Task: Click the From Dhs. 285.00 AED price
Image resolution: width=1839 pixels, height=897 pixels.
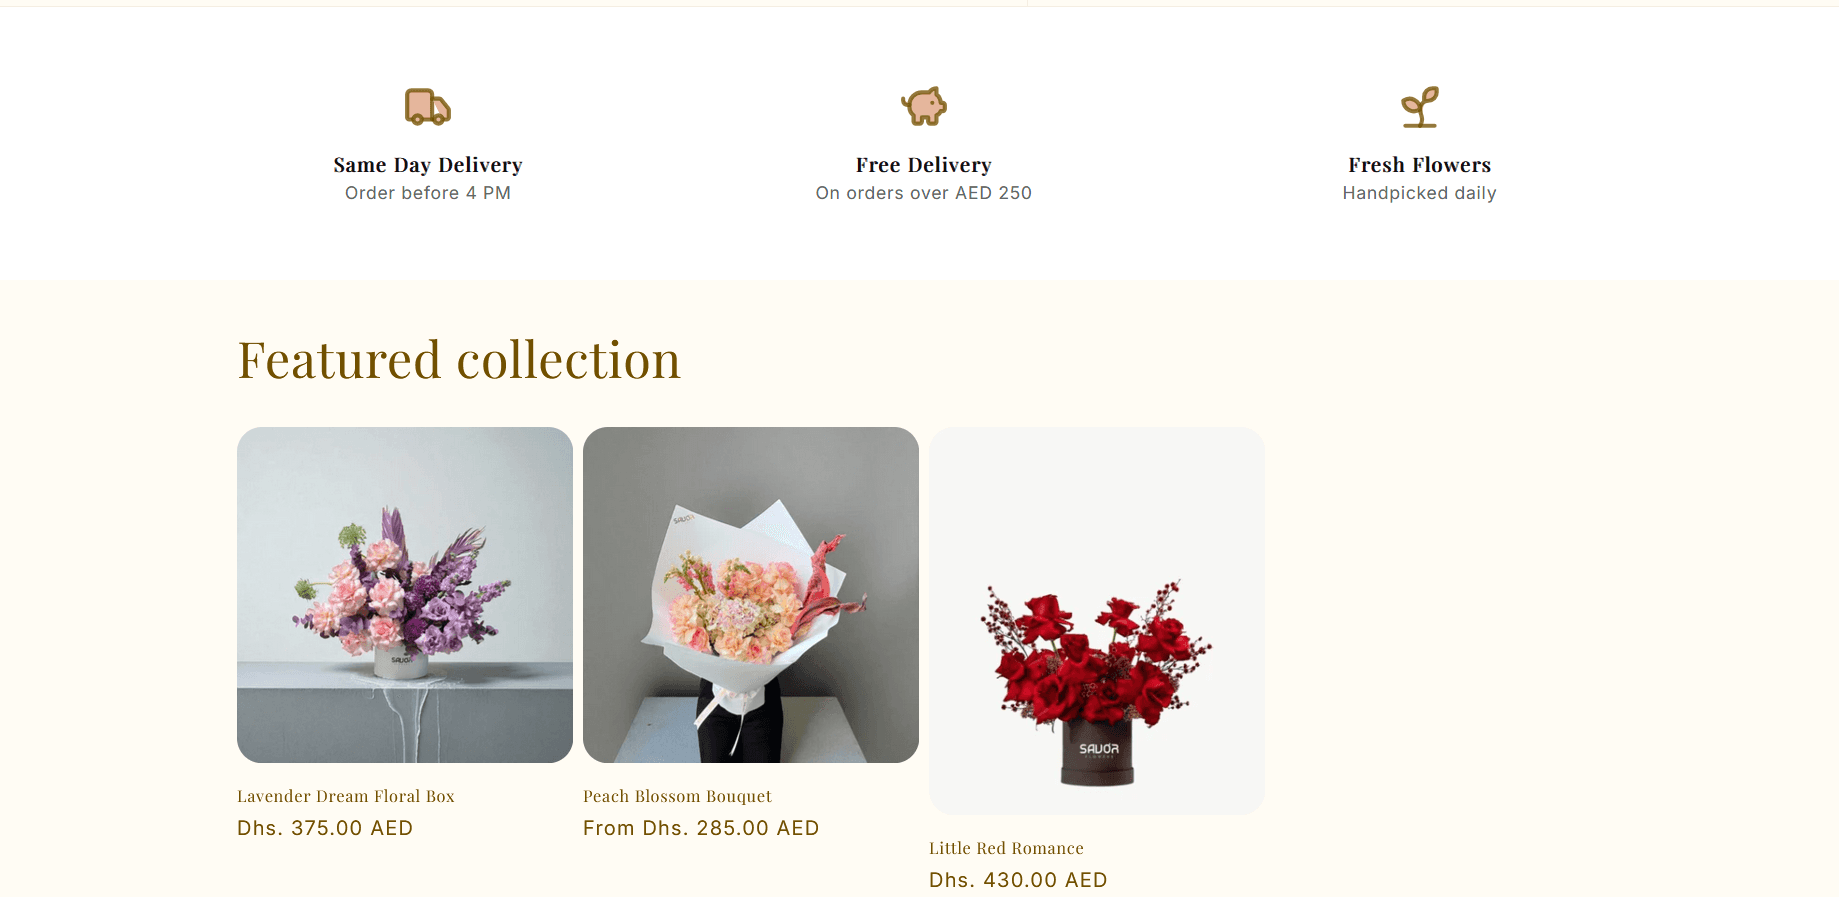Action: click(701, 828)
